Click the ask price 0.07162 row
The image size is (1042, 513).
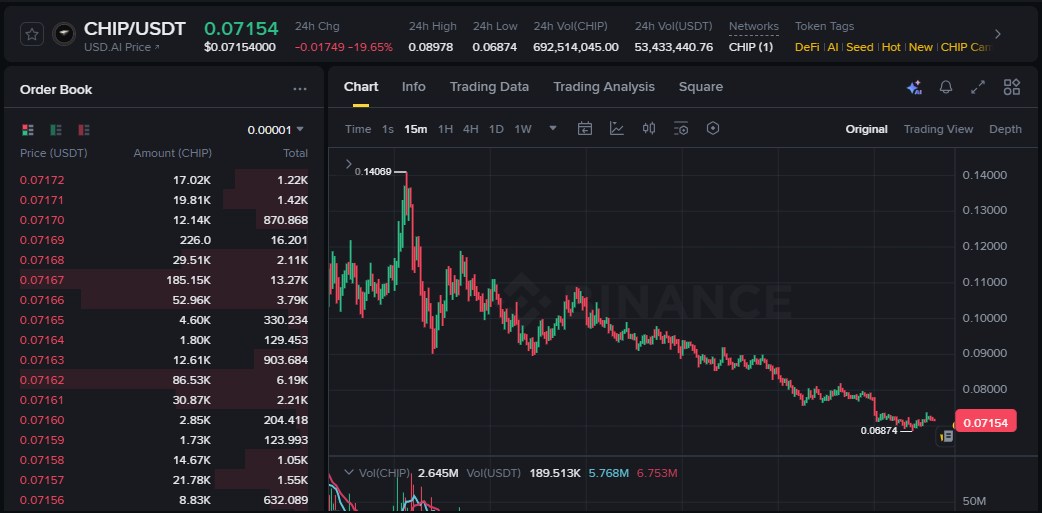tap(163, 380)
